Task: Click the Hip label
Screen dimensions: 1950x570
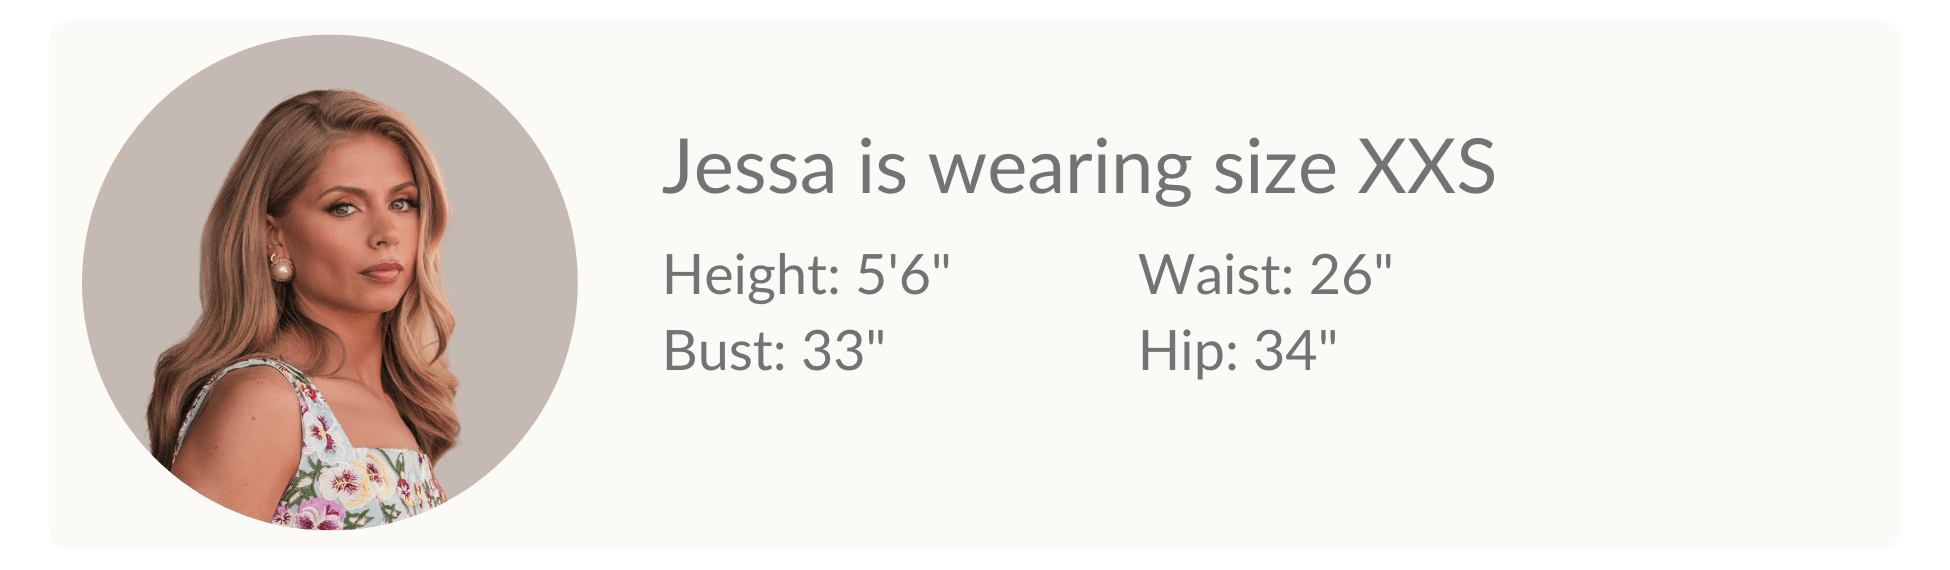Action: pyautogui.click(x=1182, y=351)
